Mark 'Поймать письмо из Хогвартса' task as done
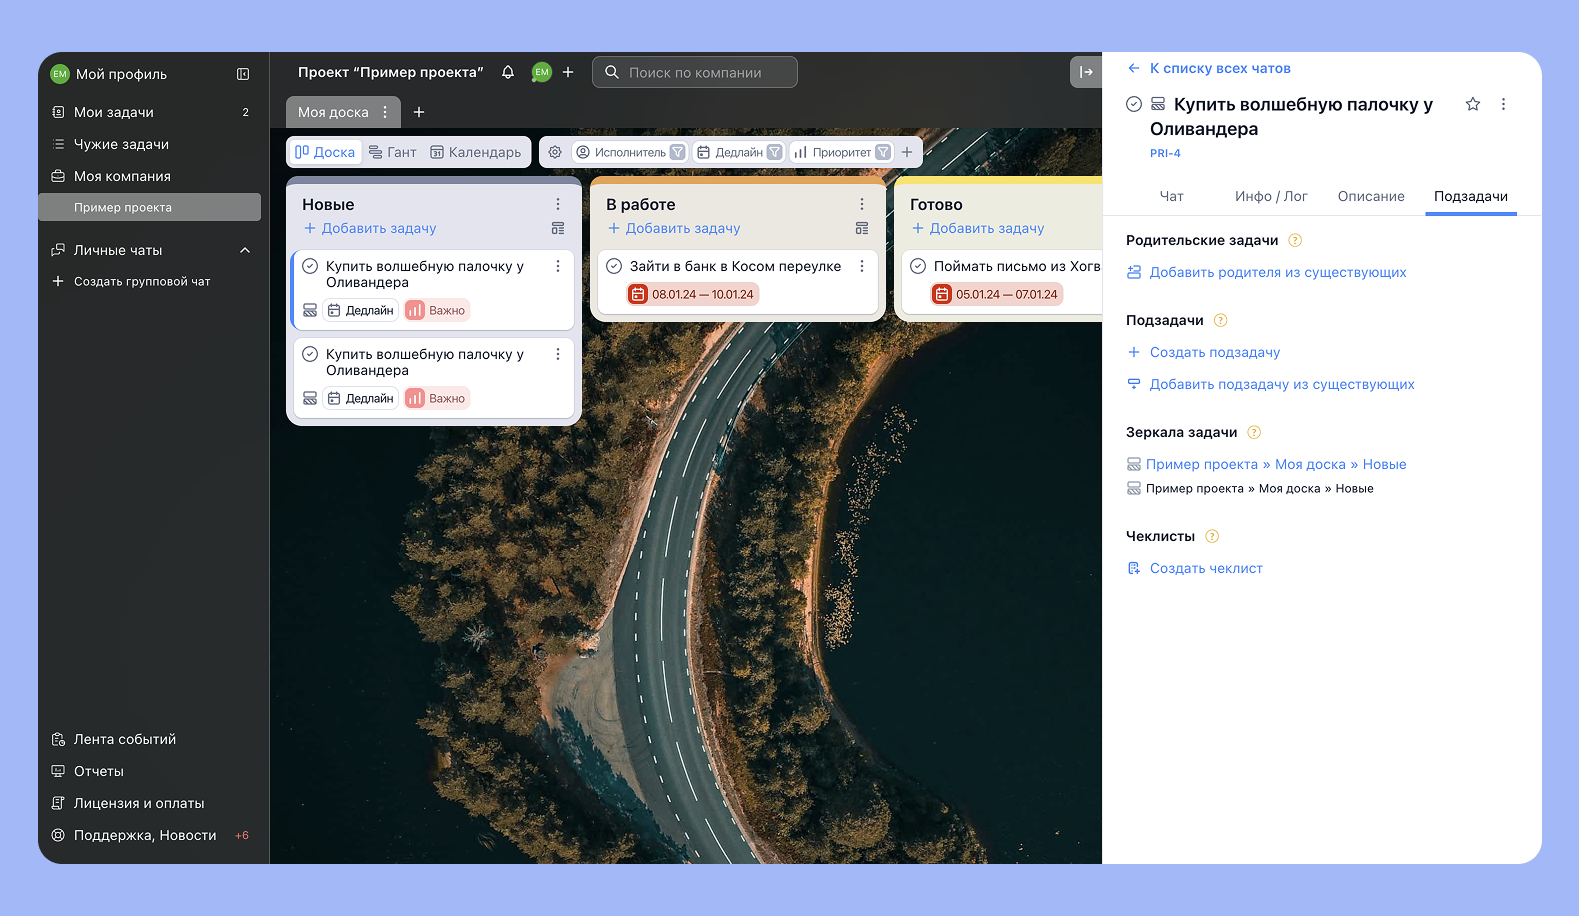The image size is (1579, 916). [918, 266]
